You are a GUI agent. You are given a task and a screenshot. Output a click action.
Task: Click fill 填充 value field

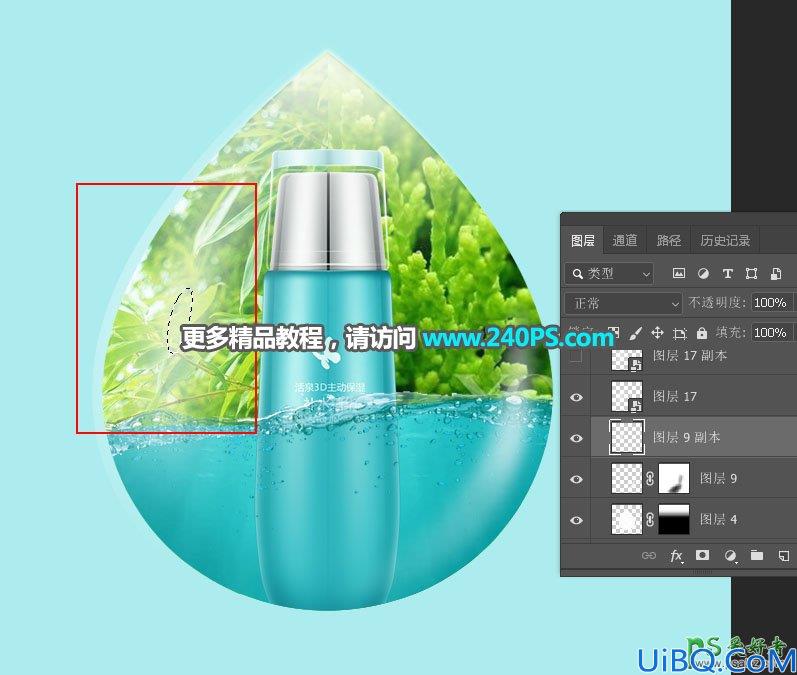[773, 333]
